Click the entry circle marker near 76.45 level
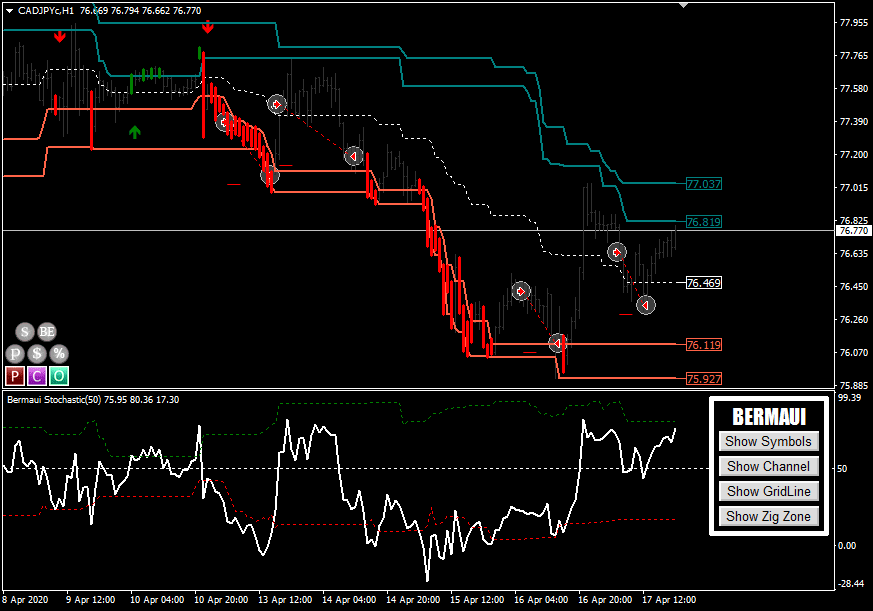Viewport: 873px width, 611px height. (x=521, y=291)
